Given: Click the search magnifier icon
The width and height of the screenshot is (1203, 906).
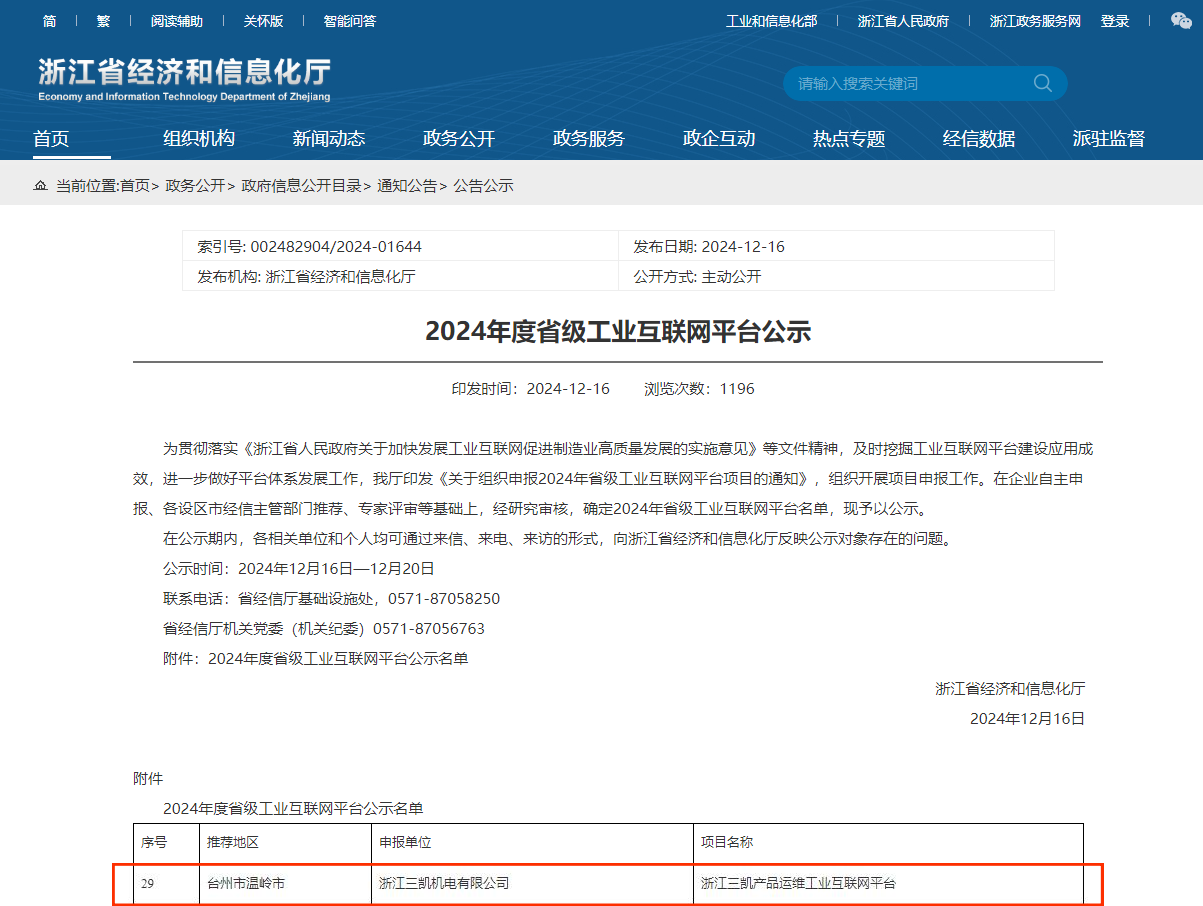Looking at the screenshot, I should coord(1042,84).
